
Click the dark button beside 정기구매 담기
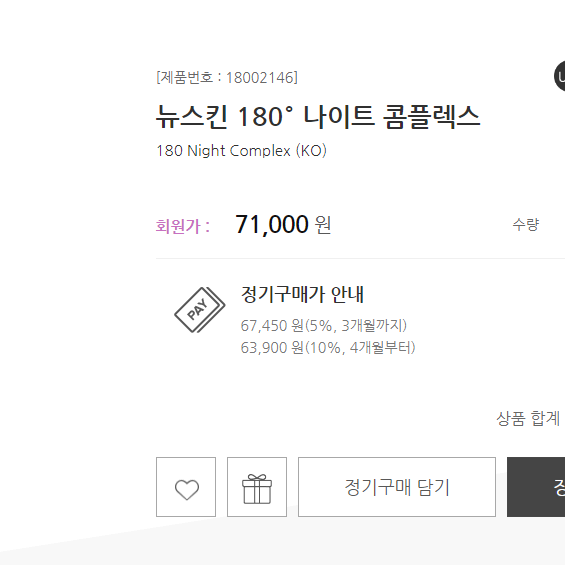coord(536,487)
